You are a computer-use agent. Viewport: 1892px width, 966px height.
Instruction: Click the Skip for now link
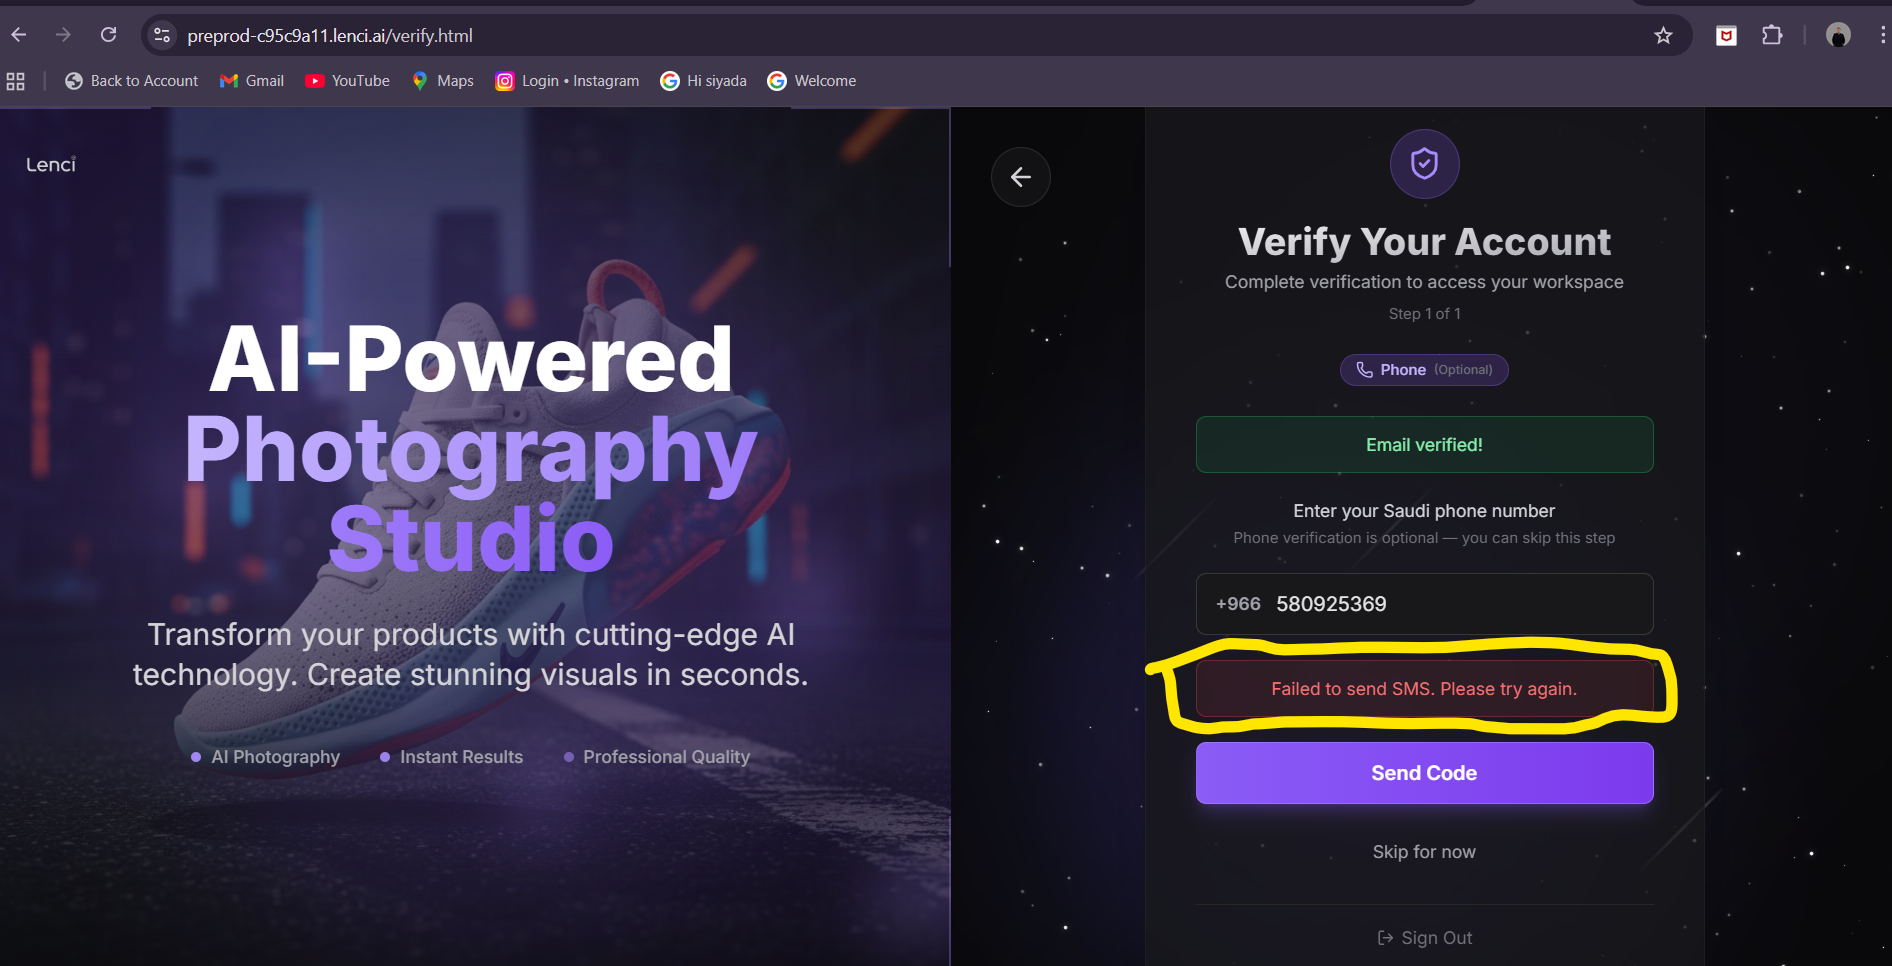pos(1424,852)
